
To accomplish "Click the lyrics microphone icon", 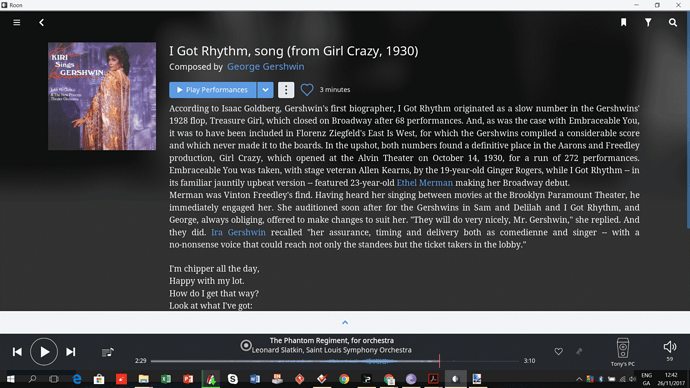I will 579,351.
